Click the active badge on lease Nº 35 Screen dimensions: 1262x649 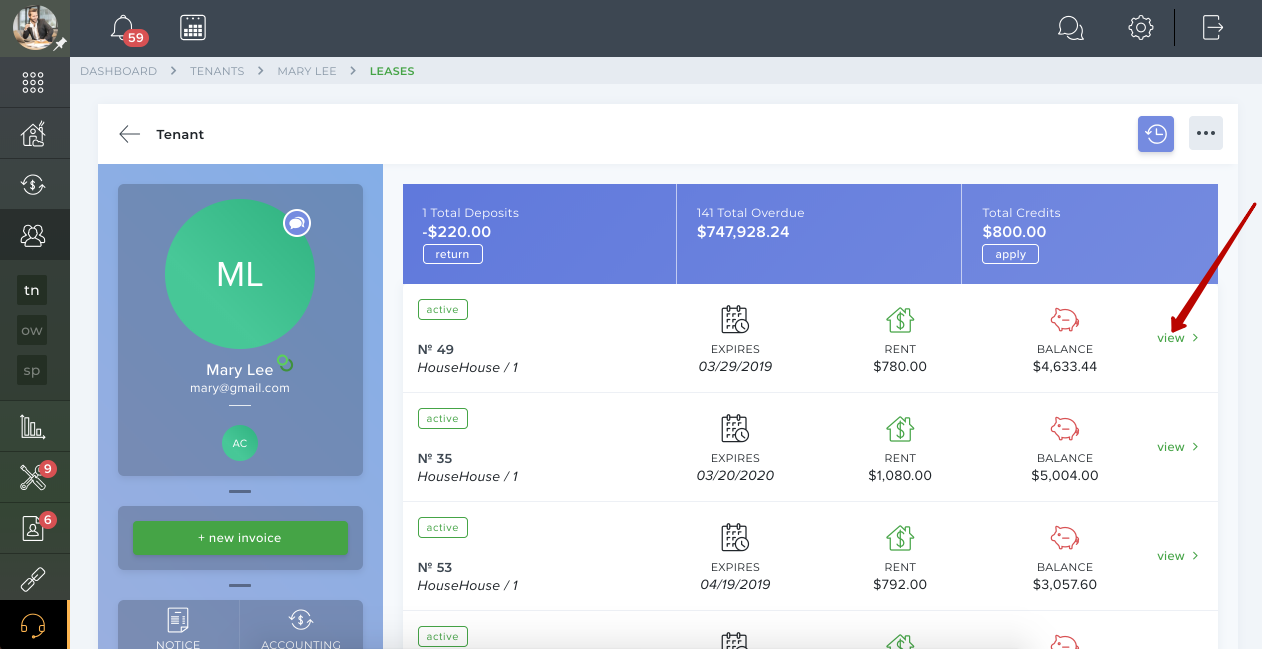(x=443, y=419)
